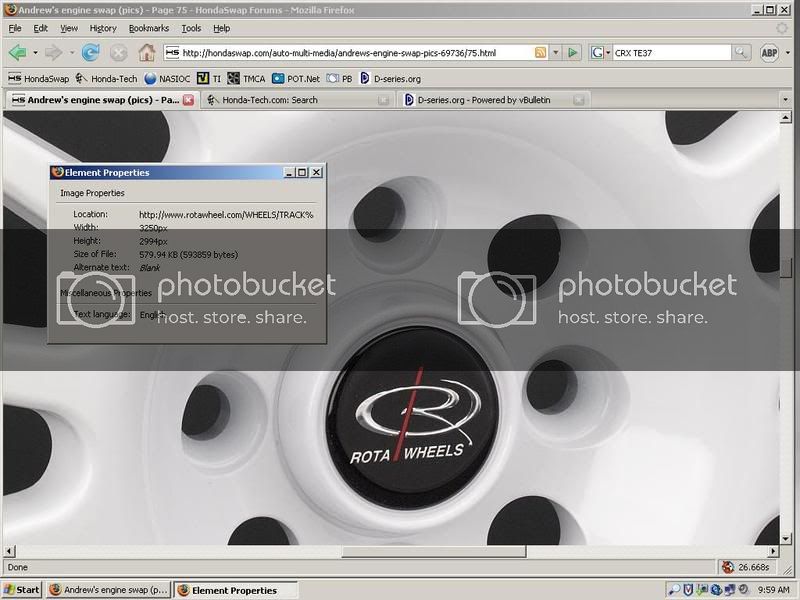This screenshot has height=600, width=800.
Task: Open the POT.Net bookmark
Action: (296, 79)
